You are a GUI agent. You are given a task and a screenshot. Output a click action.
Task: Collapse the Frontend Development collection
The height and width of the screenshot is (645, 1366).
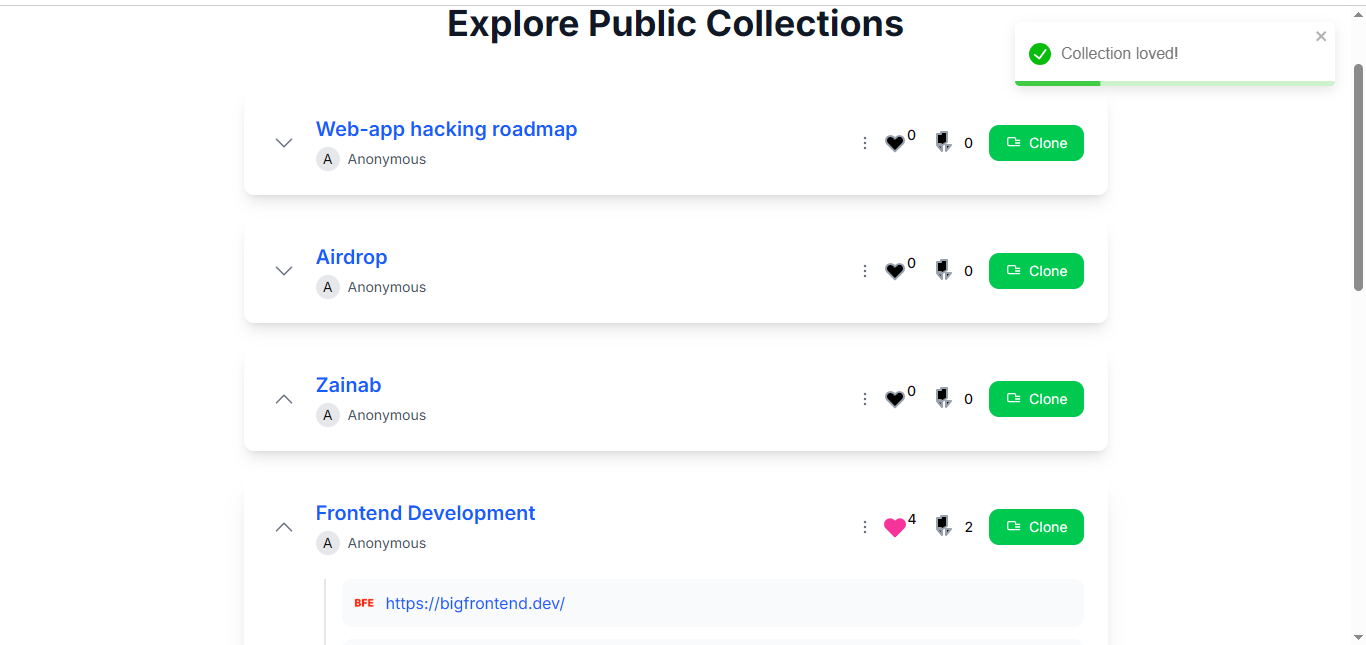pos(284,527)
